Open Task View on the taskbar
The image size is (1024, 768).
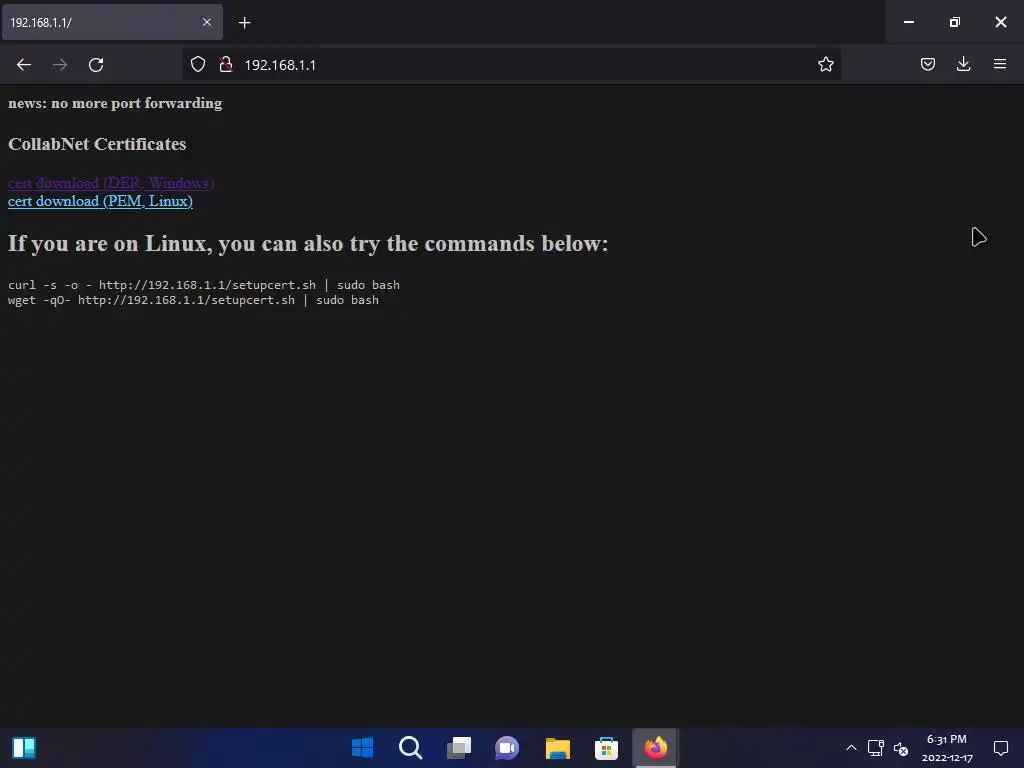tap(459, 747)
